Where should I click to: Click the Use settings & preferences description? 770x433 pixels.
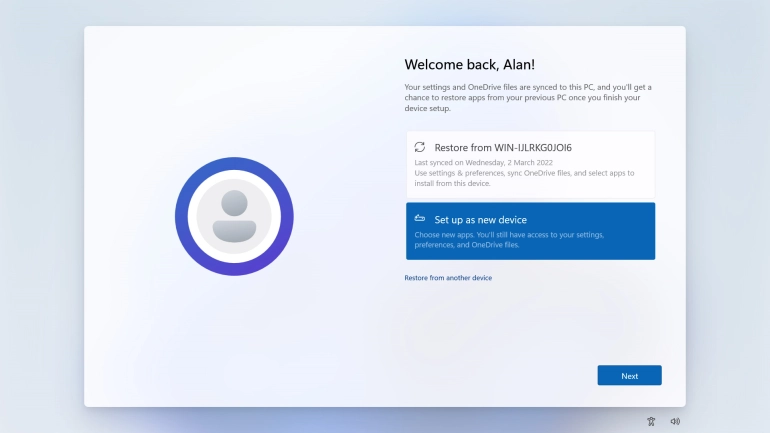coord(524,178)
